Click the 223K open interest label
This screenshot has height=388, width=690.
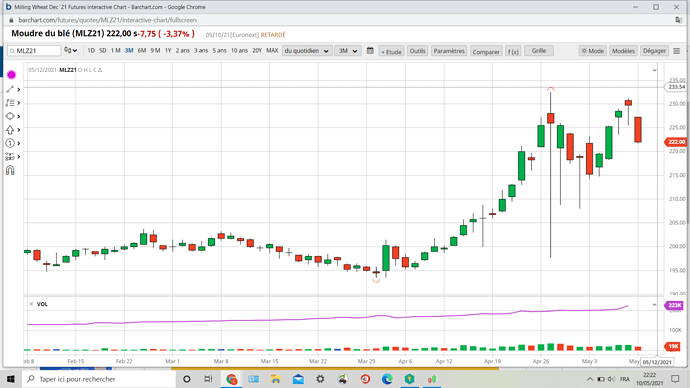point(674,305)
